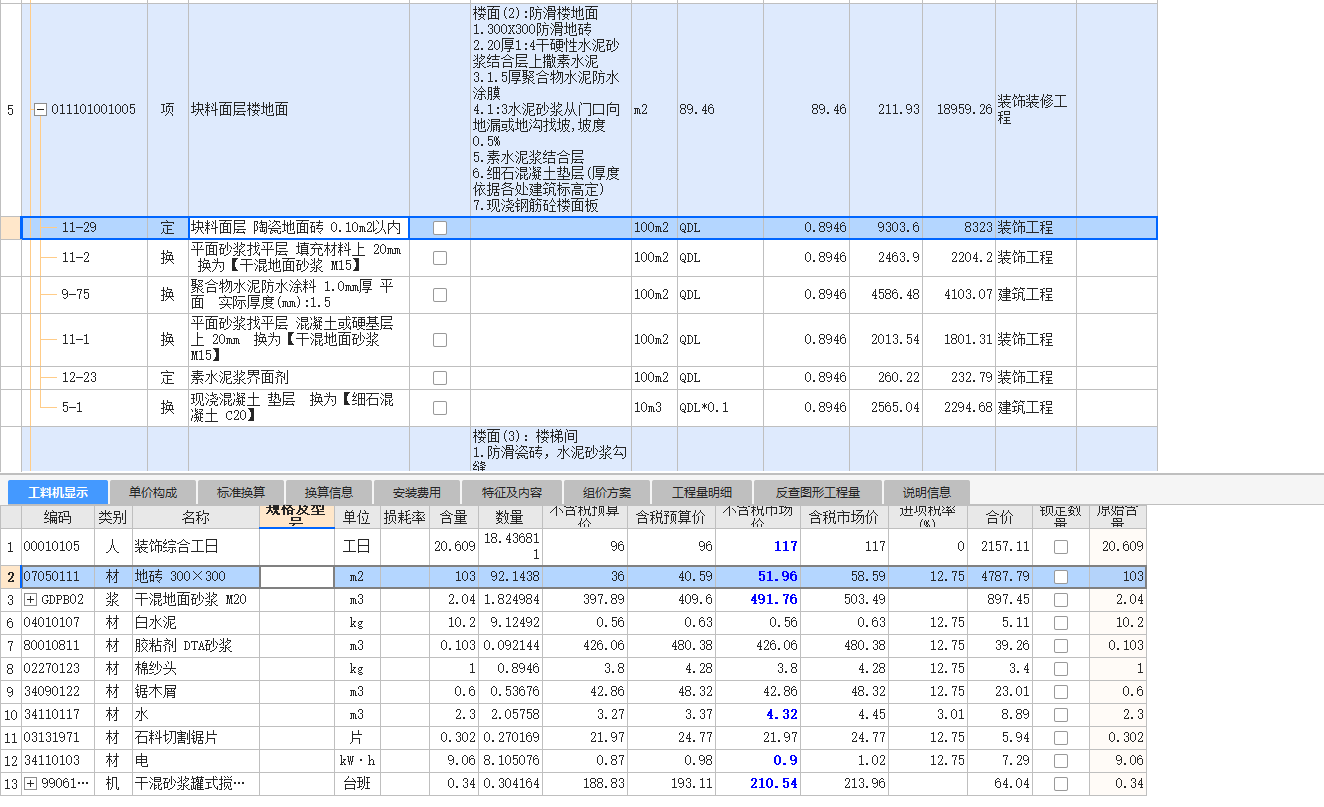Click the 楼面(2):防滑楼地面 feature description cell
Viewport: 1324px width, 807px height.
click(x=550, y=110)
